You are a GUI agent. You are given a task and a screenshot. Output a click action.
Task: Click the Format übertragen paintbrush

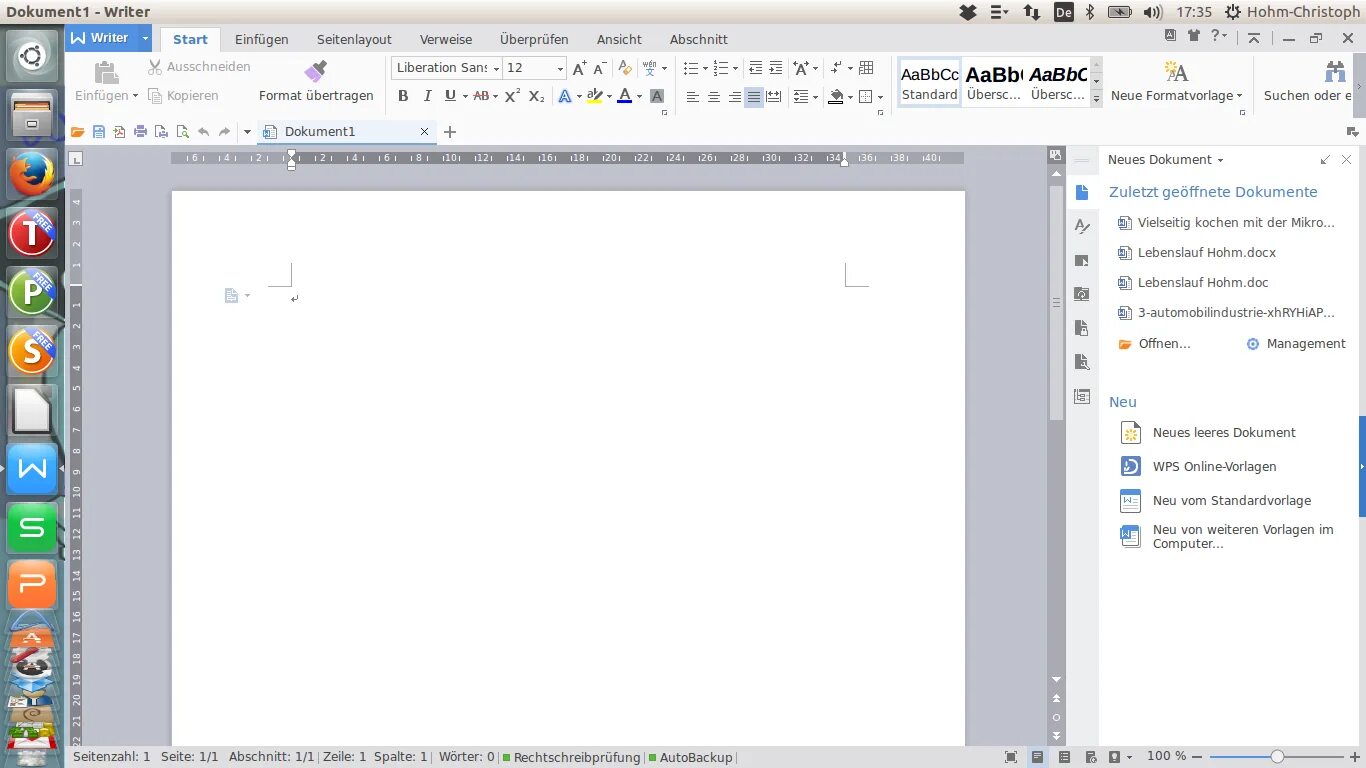tap(316, 71)
